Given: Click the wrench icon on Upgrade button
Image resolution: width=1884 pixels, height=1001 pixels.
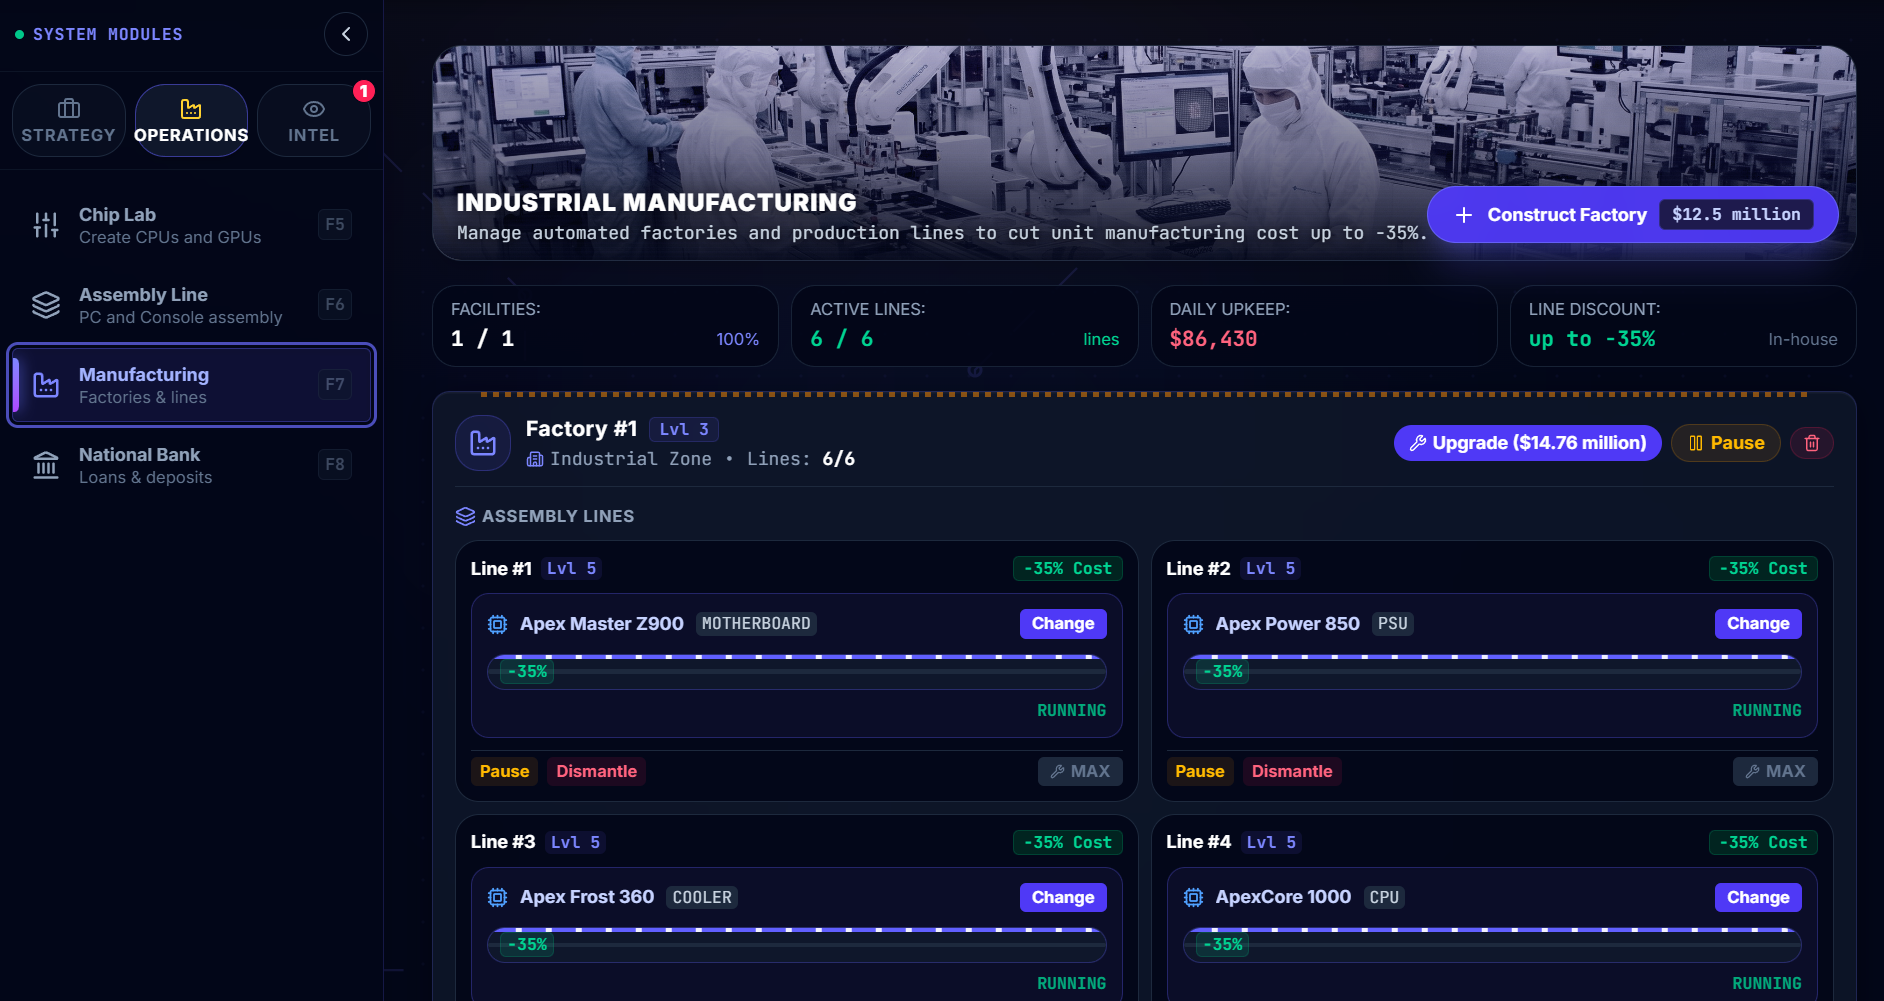Looking at the screenshot, I should (x=1417, y=443).
